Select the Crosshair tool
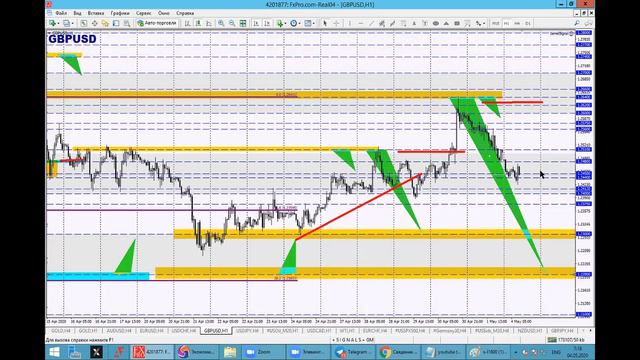Image resolution: width=640 pixels, height=360 pixels. [x=336, y=23]
